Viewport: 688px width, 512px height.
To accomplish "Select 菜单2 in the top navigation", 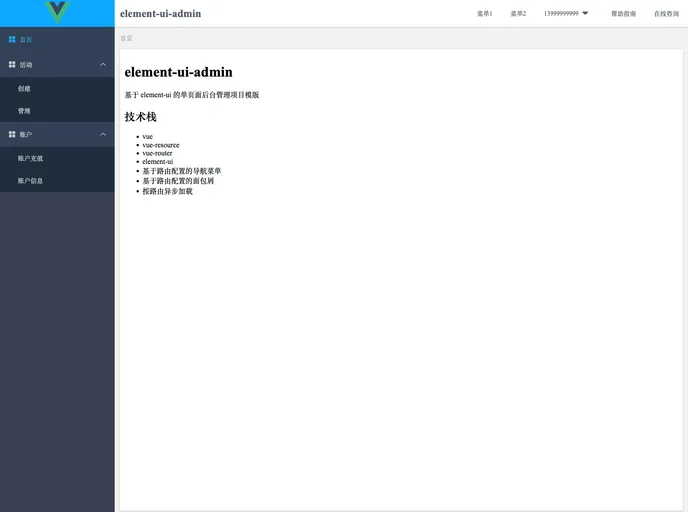I will point(518,14).
